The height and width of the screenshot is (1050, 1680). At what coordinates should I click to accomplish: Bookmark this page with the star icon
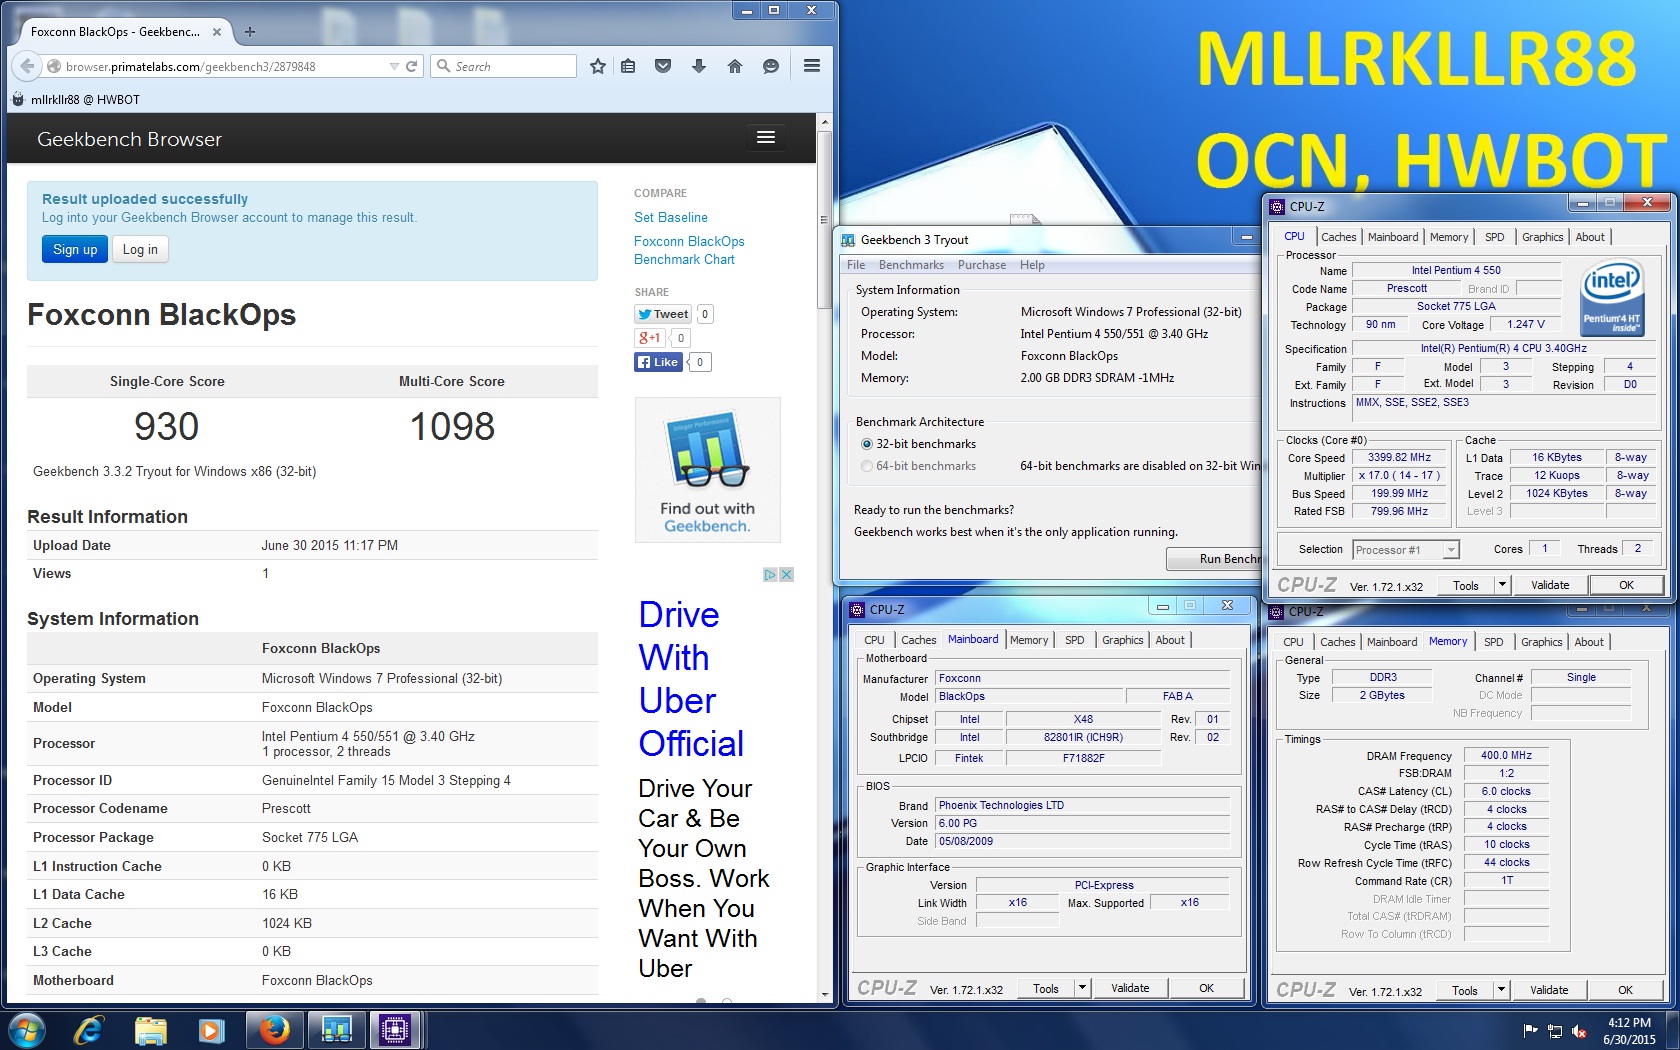pos(598,66)
